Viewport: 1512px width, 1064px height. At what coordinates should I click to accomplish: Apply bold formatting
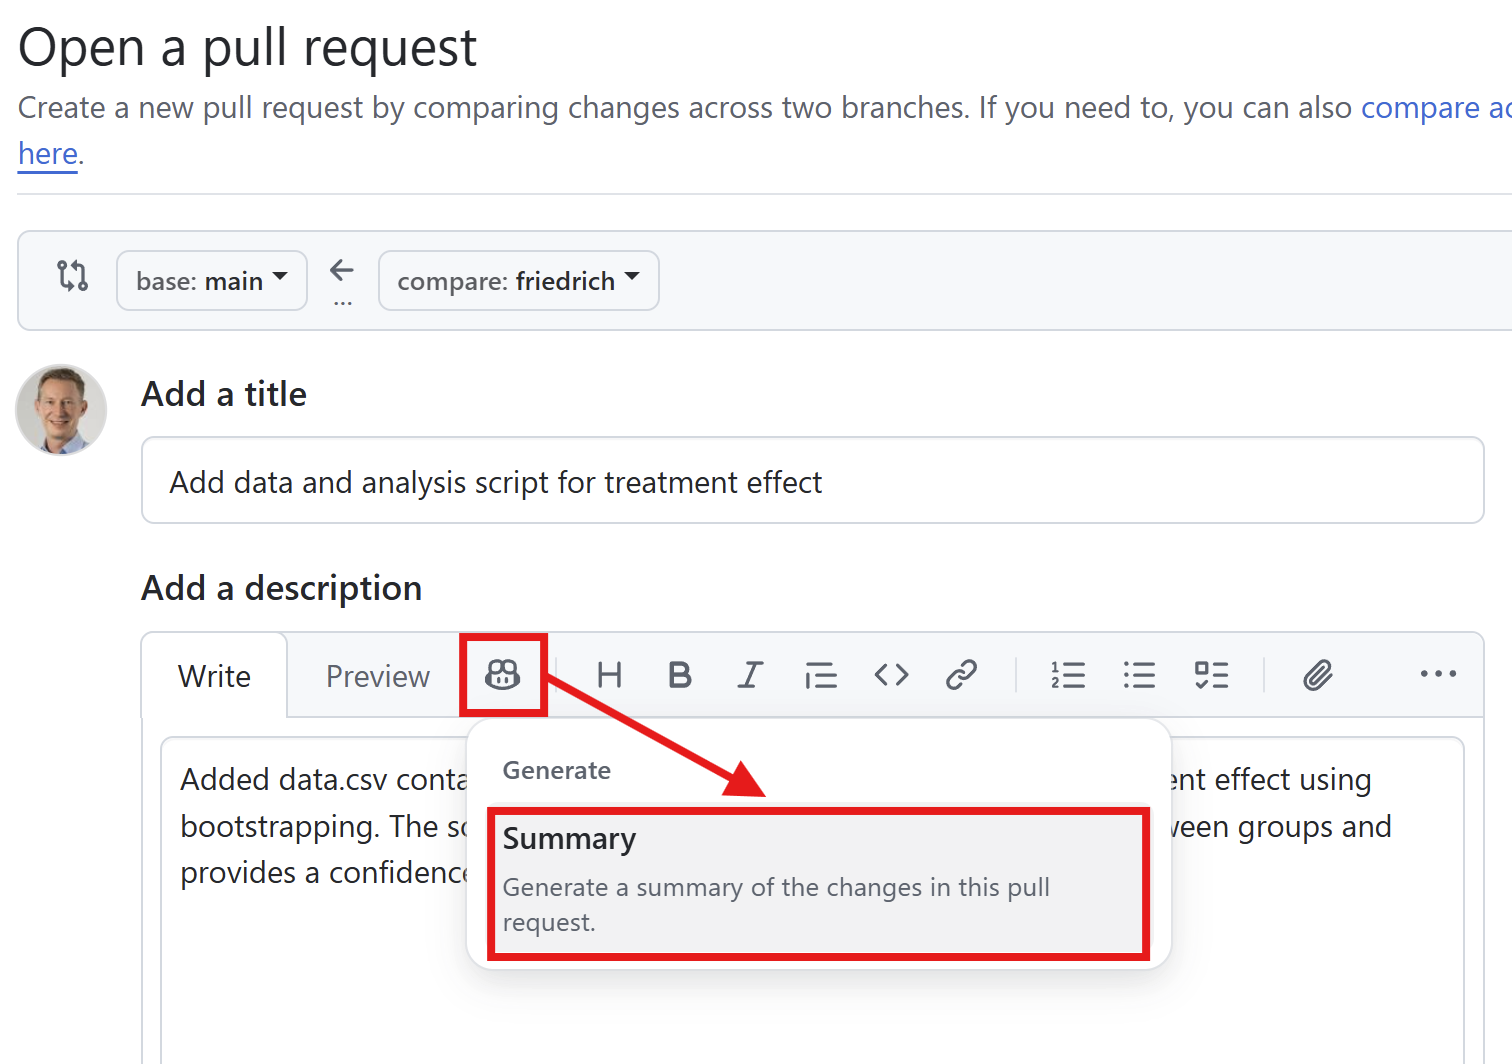[x=680, y=675]
